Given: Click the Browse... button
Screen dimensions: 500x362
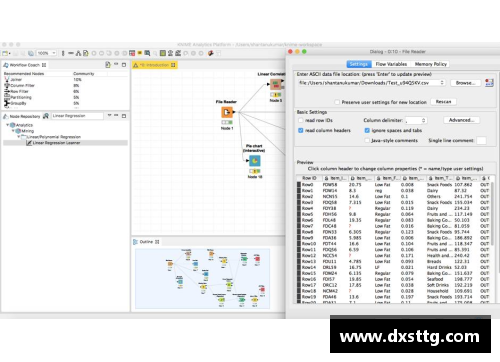Looking at the screenshot, I should (465, 83).
